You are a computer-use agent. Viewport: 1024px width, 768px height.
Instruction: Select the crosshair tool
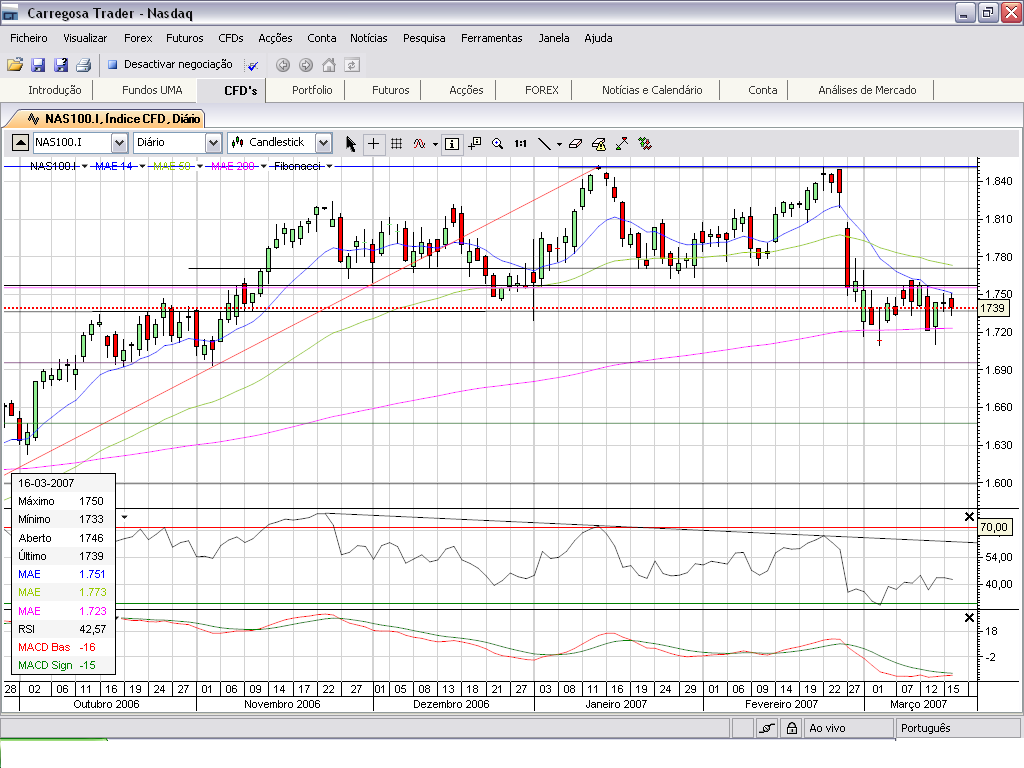pyautogui.click(x=374, y=144)
